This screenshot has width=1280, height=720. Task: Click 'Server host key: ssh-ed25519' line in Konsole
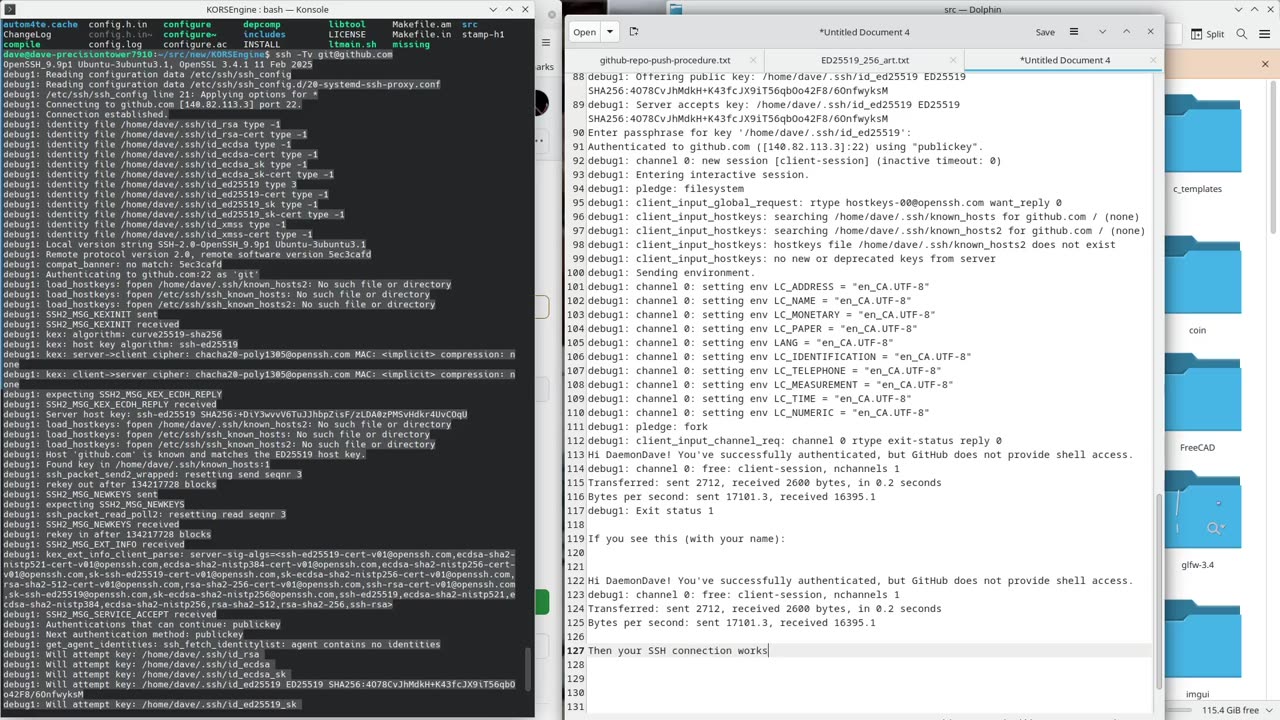[x=235, y=414]
